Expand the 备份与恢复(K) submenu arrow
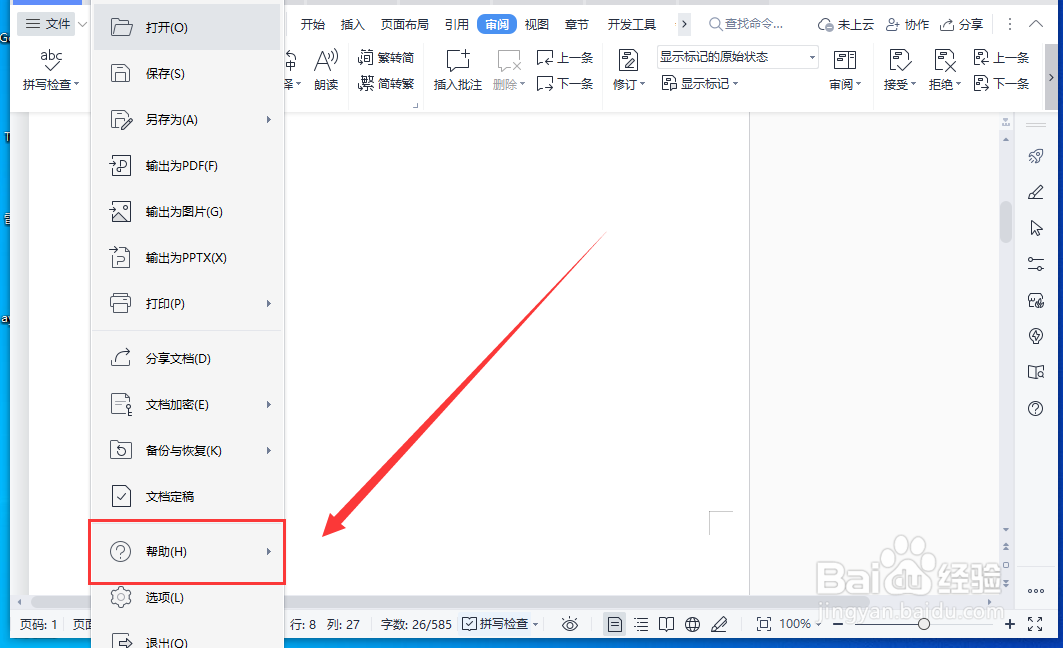 tap(268, 451)
